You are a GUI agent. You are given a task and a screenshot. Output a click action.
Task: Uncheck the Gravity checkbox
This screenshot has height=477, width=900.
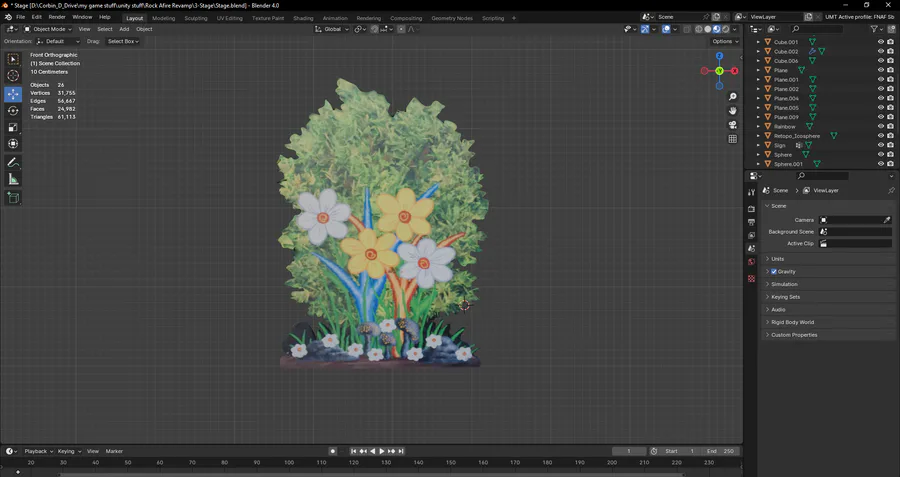(x=774, y=271)
